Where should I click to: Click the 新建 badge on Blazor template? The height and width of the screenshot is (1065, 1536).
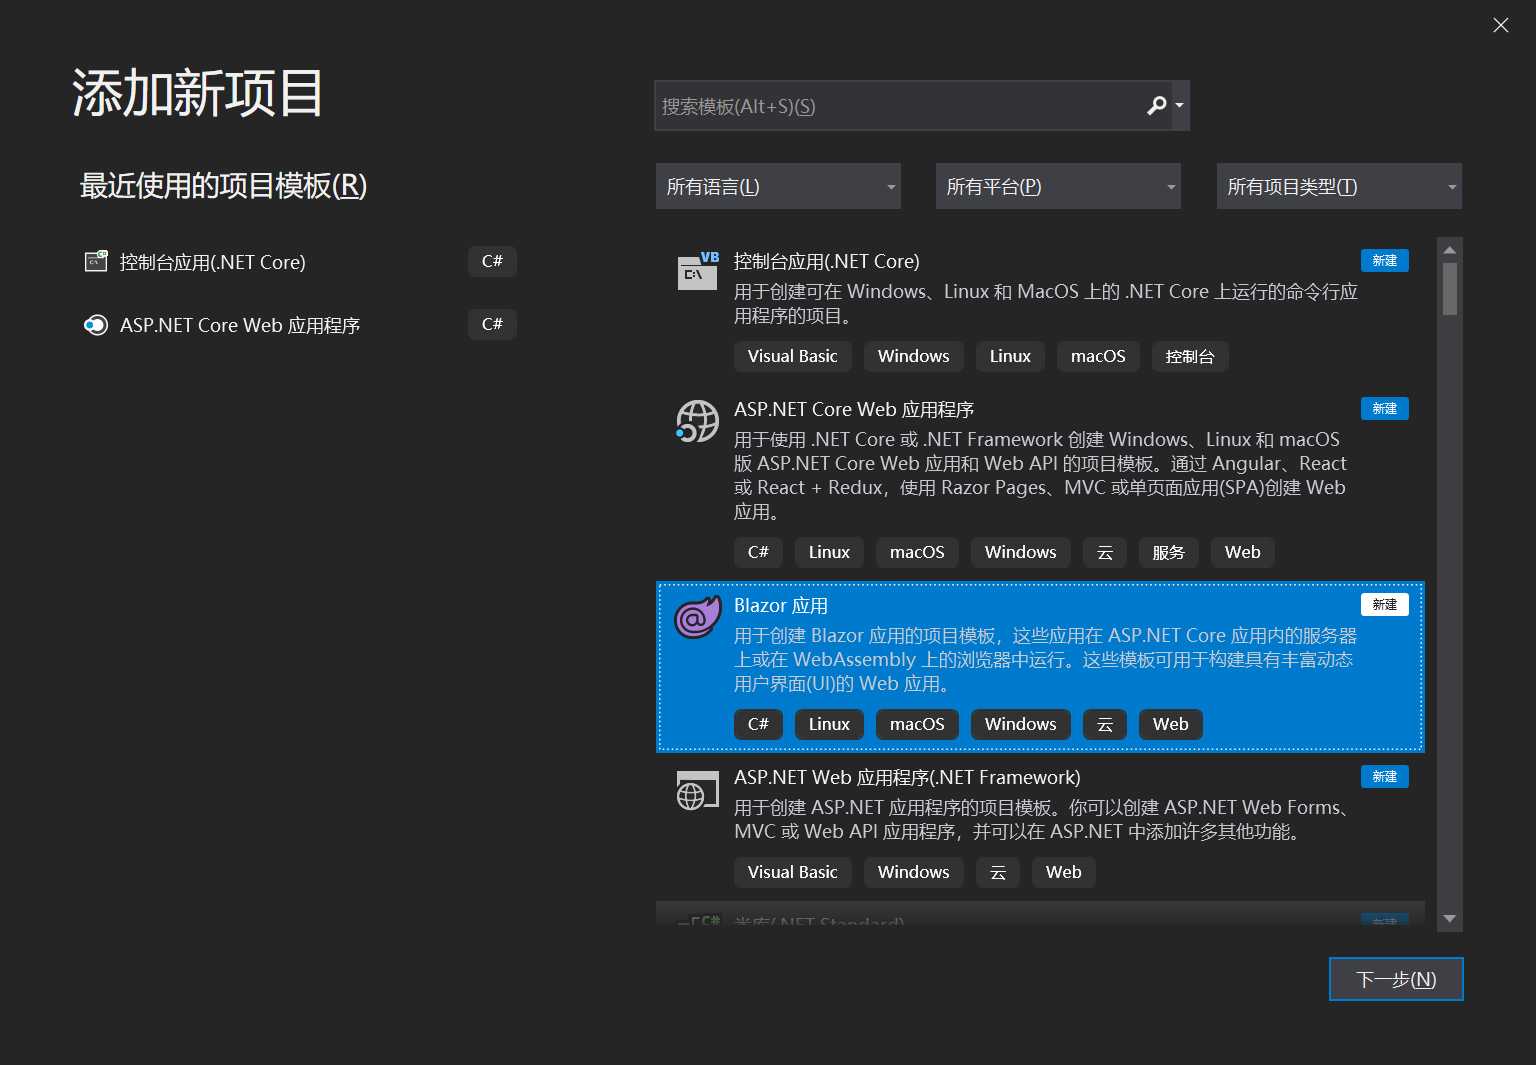(x=1385, y=604)
